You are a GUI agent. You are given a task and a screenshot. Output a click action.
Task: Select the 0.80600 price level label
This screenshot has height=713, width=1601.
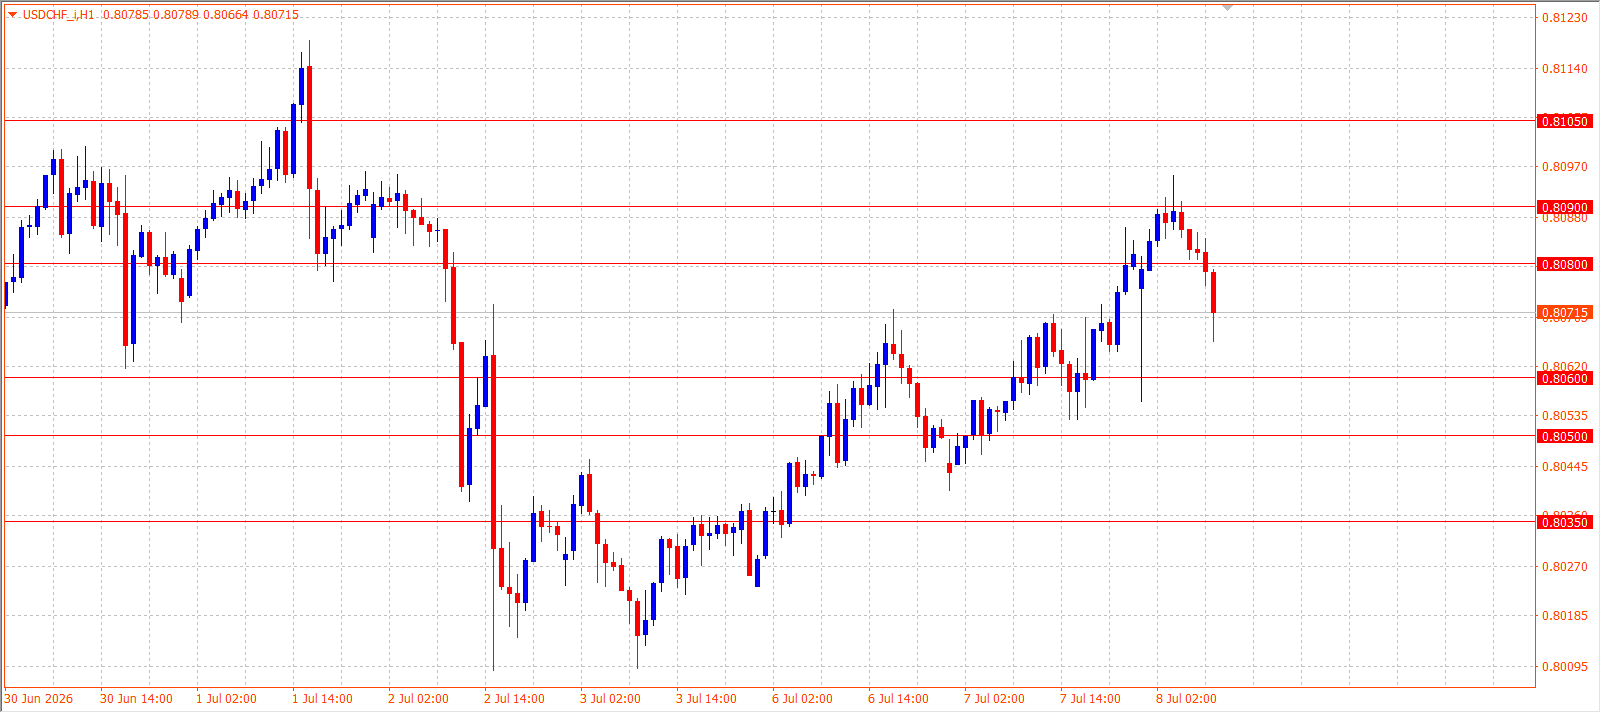click(1564, 379)
